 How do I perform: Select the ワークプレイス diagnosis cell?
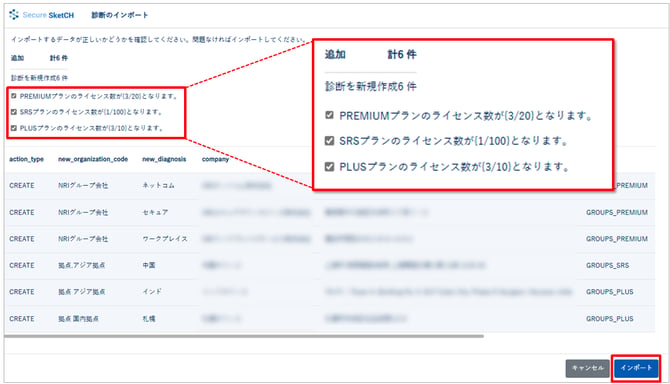click(x=165, y=239)
